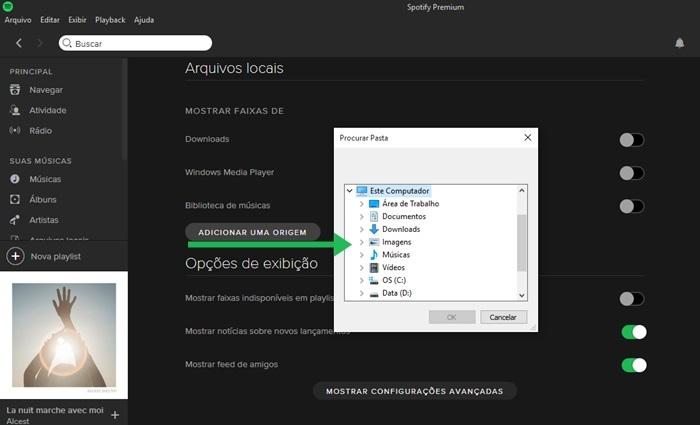Expand the Documentos tree node

pos(362,217)
